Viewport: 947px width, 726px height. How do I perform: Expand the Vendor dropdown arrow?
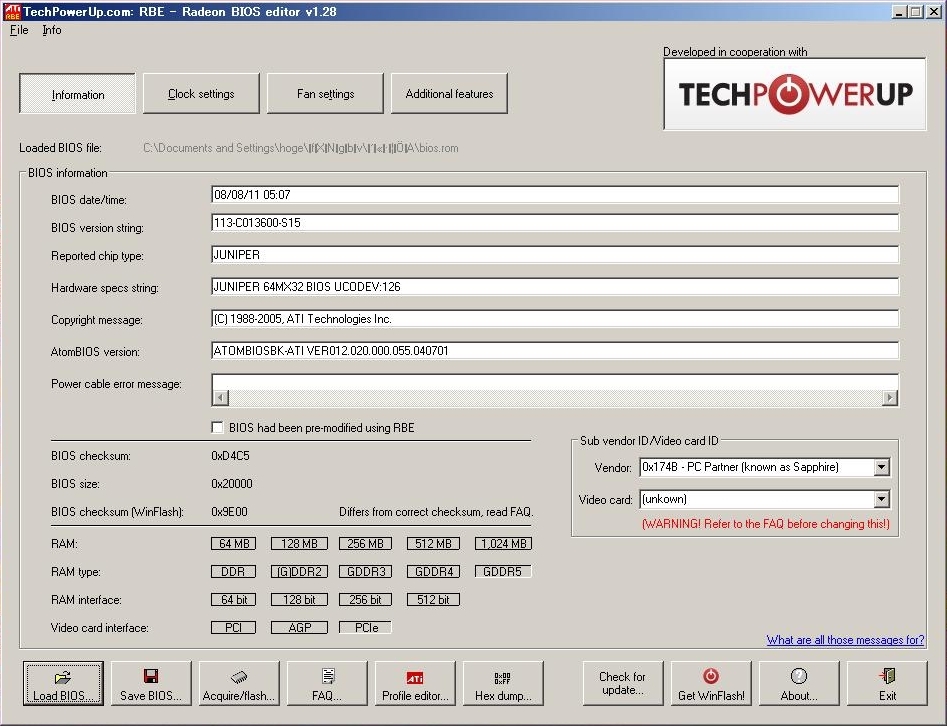(882, 467)
